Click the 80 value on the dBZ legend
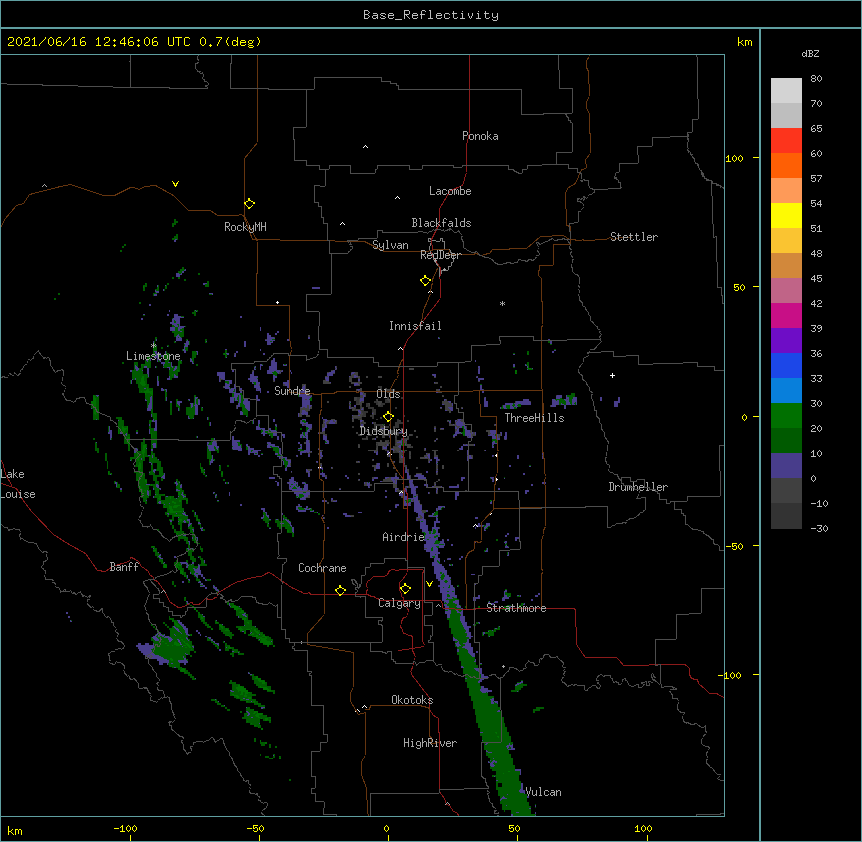This screenshot has width=862, height=842. (x=816, y=79)
